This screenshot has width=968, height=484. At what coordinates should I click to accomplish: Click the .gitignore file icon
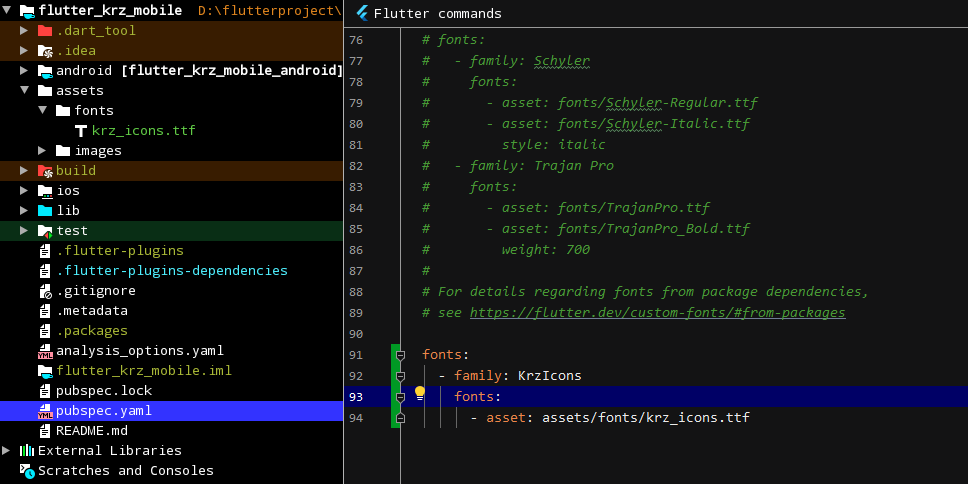pyautogui.click(x=45, y=291)
